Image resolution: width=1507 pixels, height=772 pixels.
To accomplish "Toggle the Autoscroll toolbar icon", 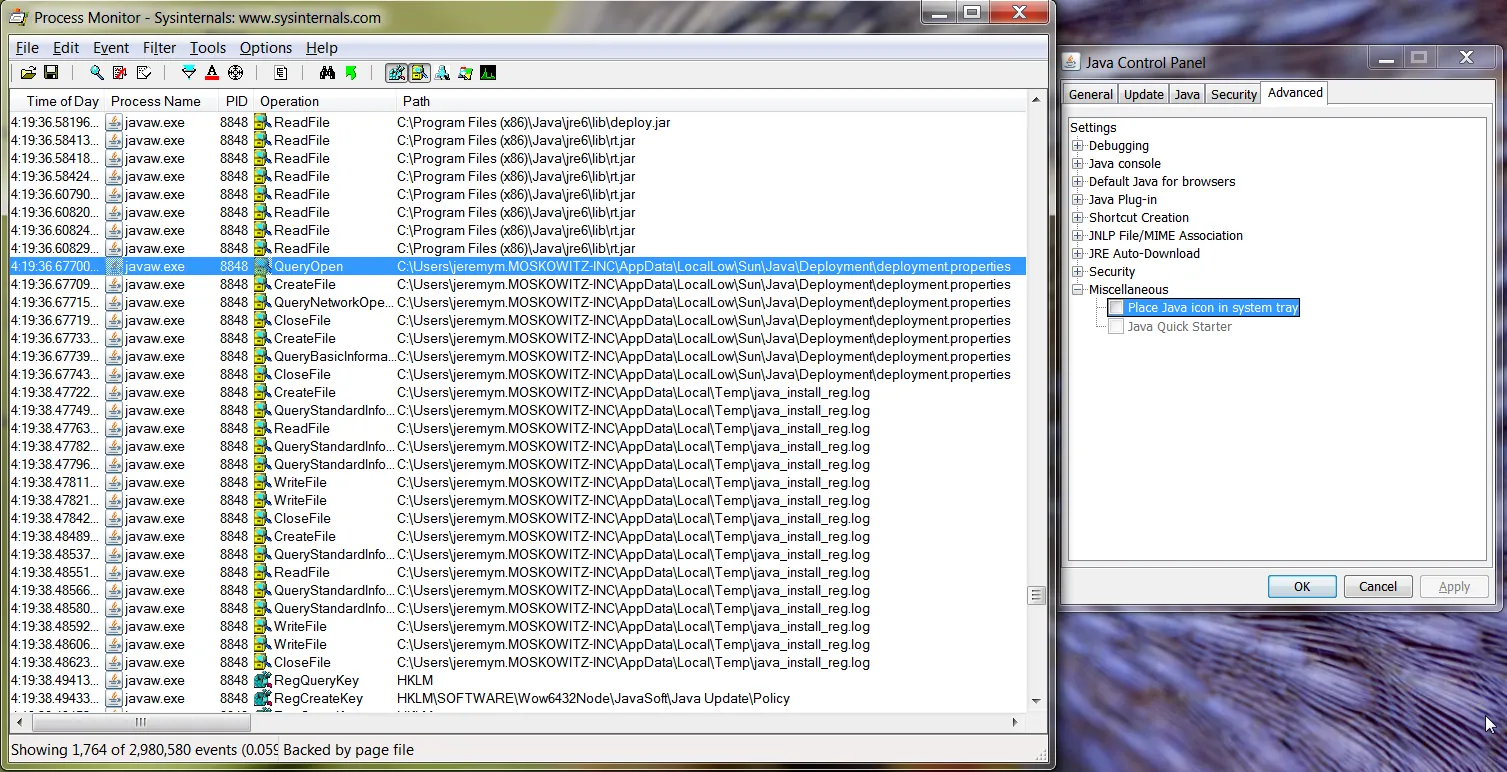I will coord(120,73).
